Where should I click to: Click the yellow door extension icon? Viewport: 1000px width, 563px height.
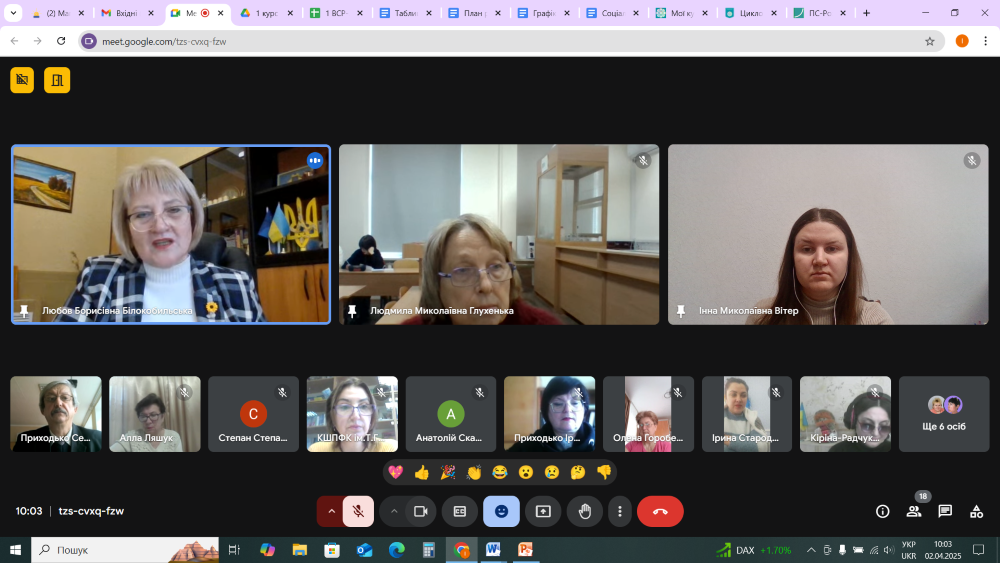[x=57, y=80]
